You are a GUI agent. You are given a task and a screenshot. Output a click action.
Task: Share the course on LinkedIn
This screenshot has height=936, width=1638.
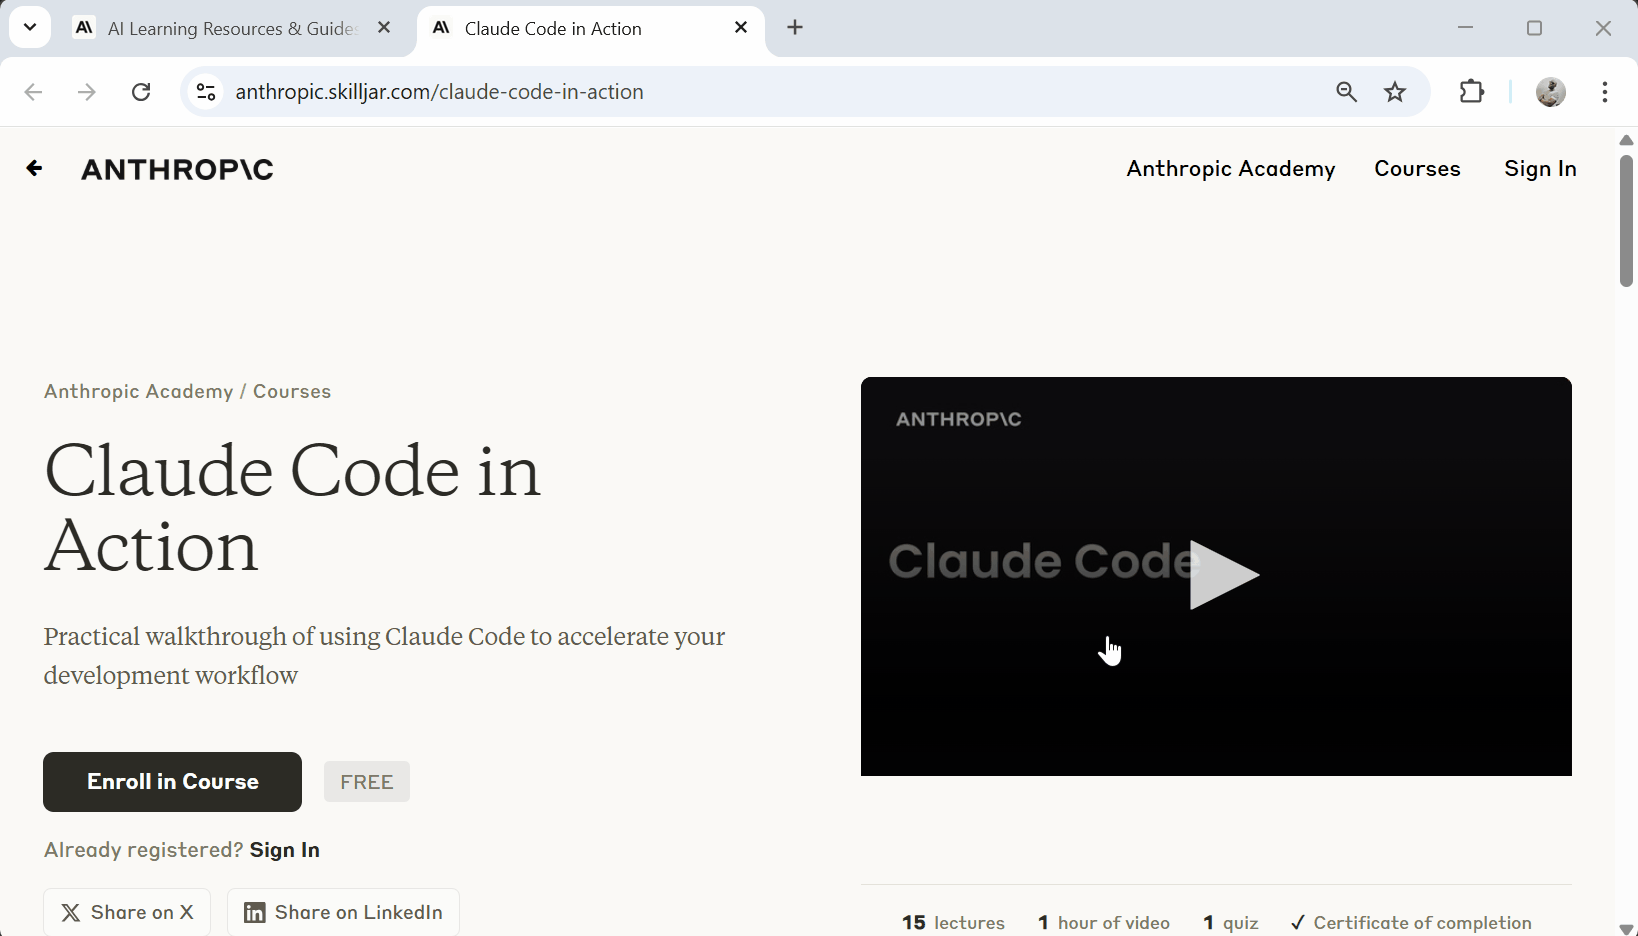(x=343, y=912)
